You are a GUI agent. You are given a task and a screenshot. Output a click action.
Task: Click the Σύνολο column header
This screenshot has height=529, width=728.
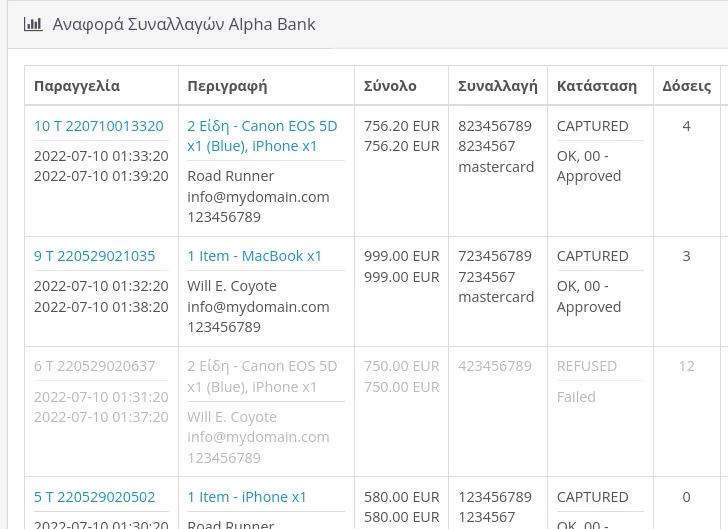[390, 86]
